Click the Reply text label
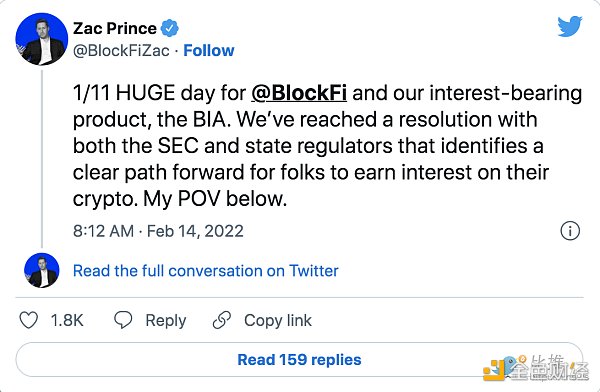The height and width of the screenshot is (392, 600). tap(166, 320)
